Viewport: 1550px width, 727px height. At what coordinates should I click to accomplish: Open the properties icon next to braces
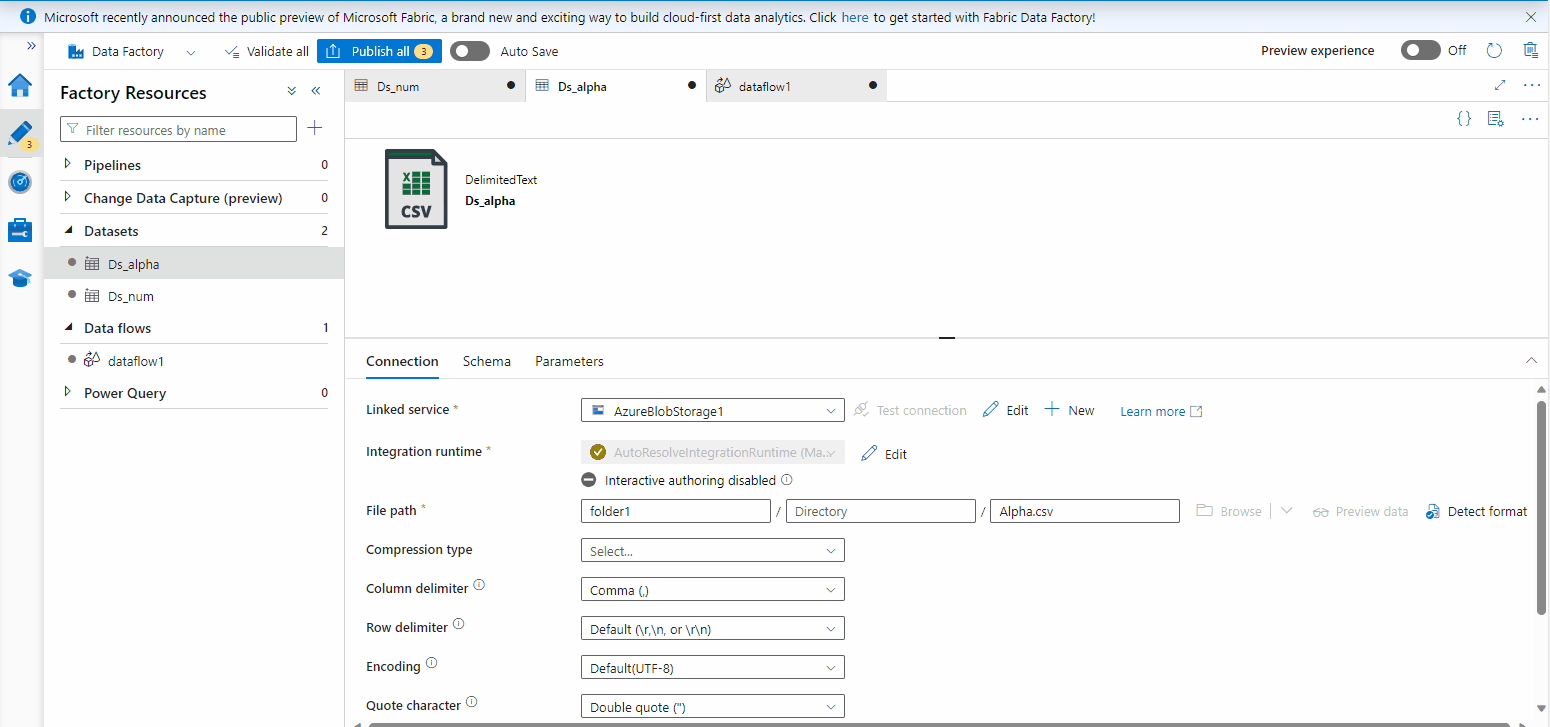pos(1496,119)
